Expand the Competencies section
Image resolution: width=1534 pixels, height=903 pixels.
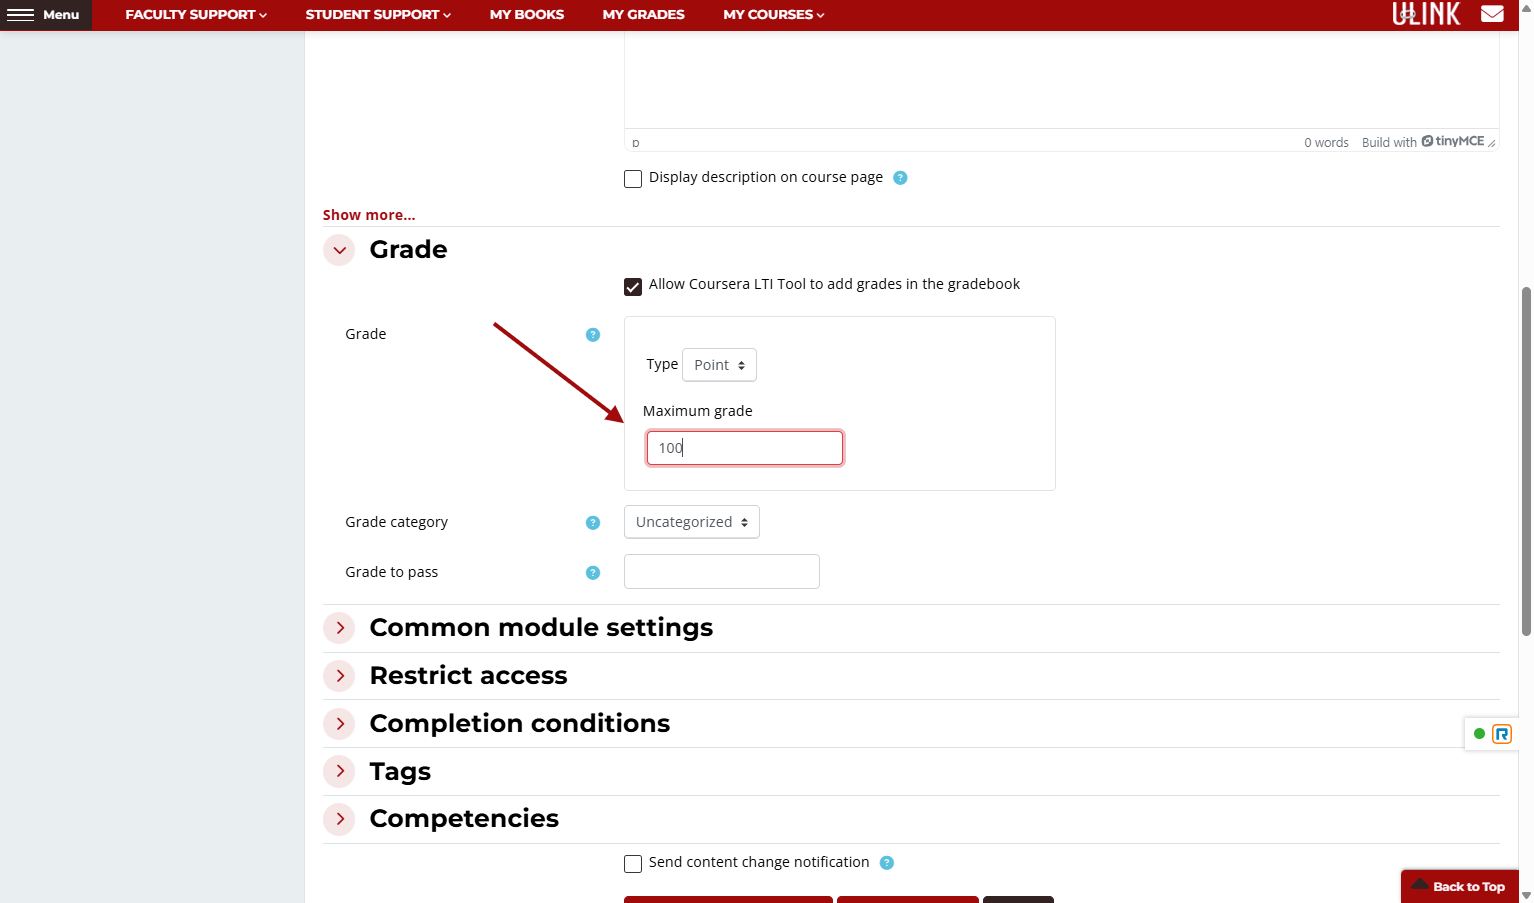pos(340,819)
